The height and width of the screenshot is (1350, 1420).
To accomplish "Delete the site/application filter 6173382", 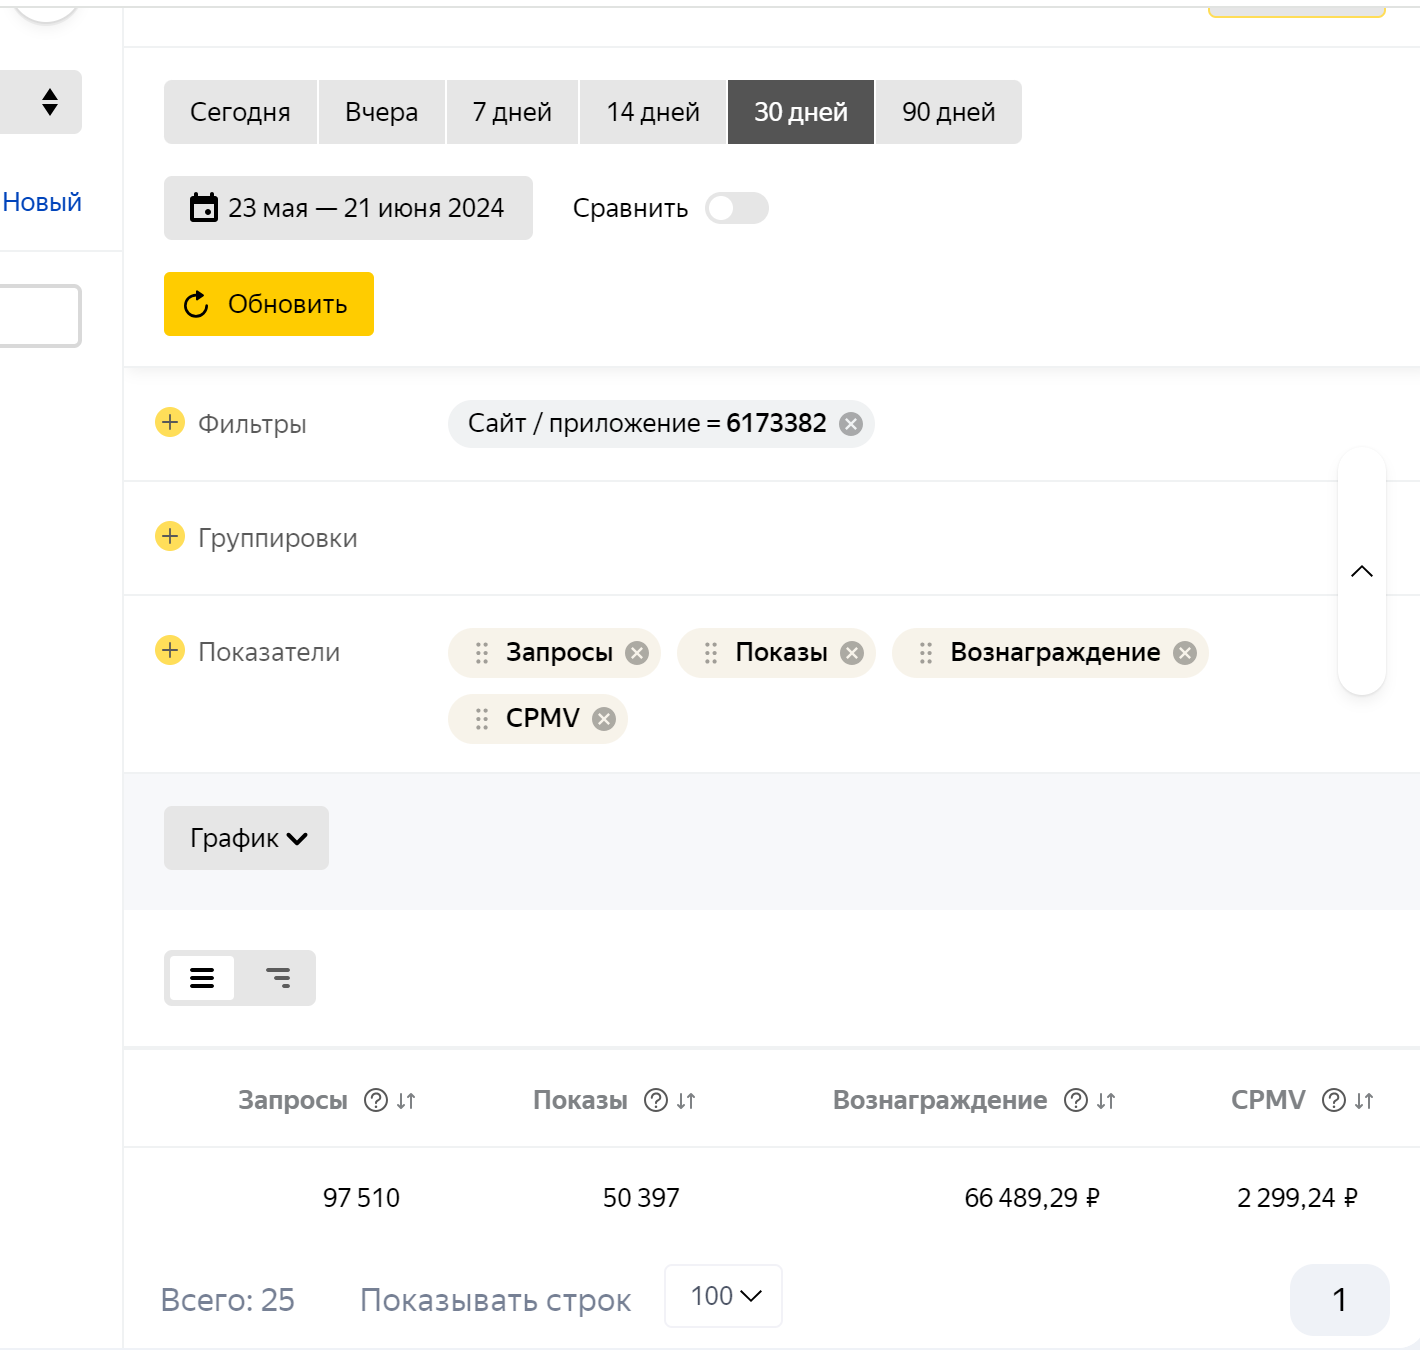I will [x=851, y=424].
